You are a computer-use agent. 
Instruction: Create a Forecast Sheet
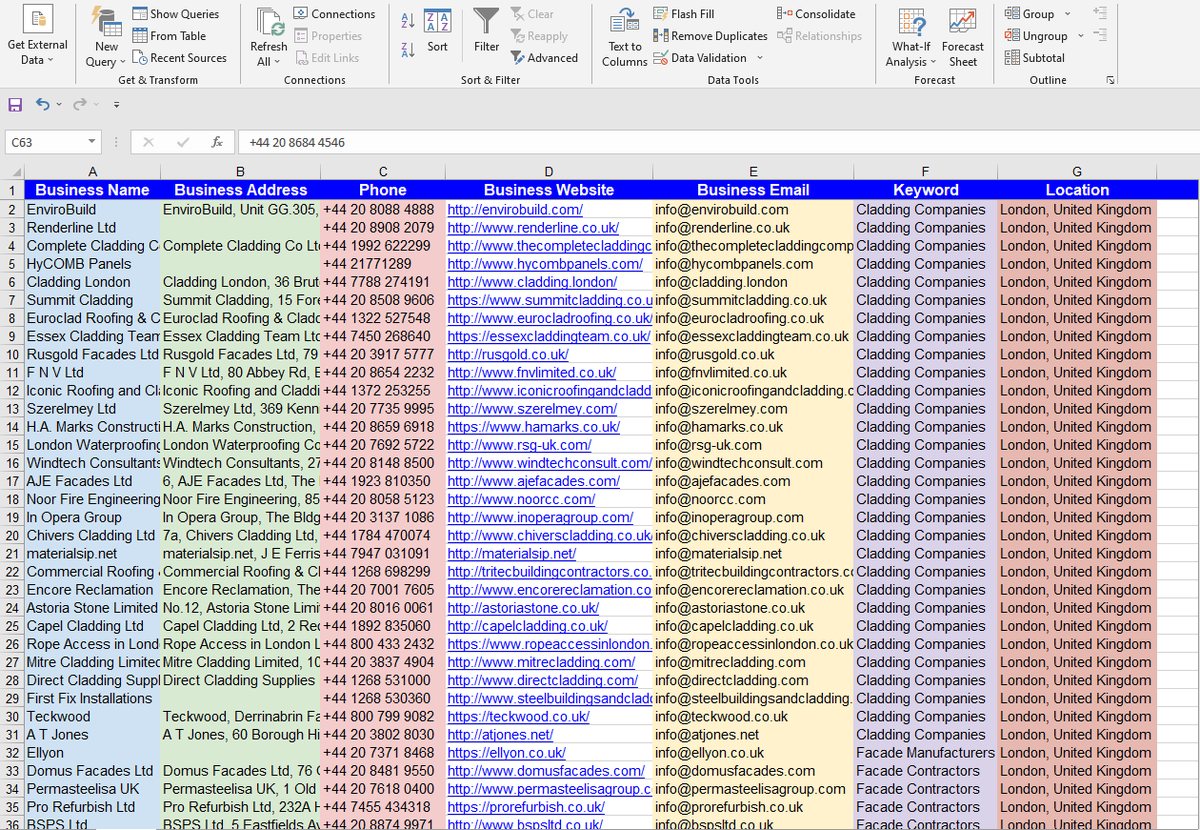pyautogui.click(x=963, y=38)
